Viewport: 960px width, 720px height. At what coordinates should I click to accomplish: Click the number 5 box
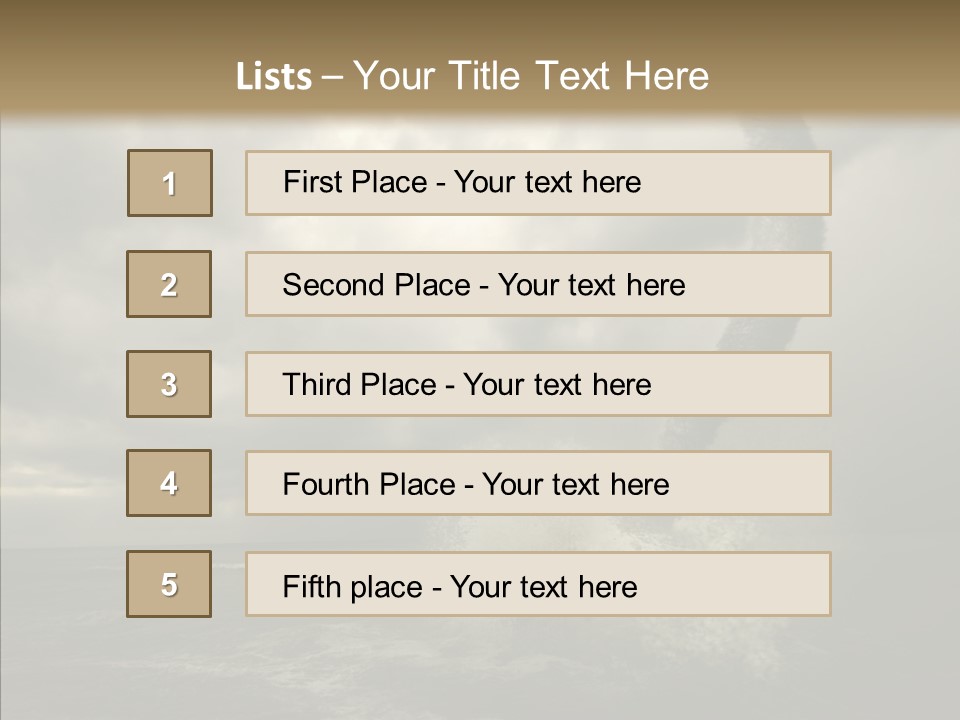(x=169, y=584)
